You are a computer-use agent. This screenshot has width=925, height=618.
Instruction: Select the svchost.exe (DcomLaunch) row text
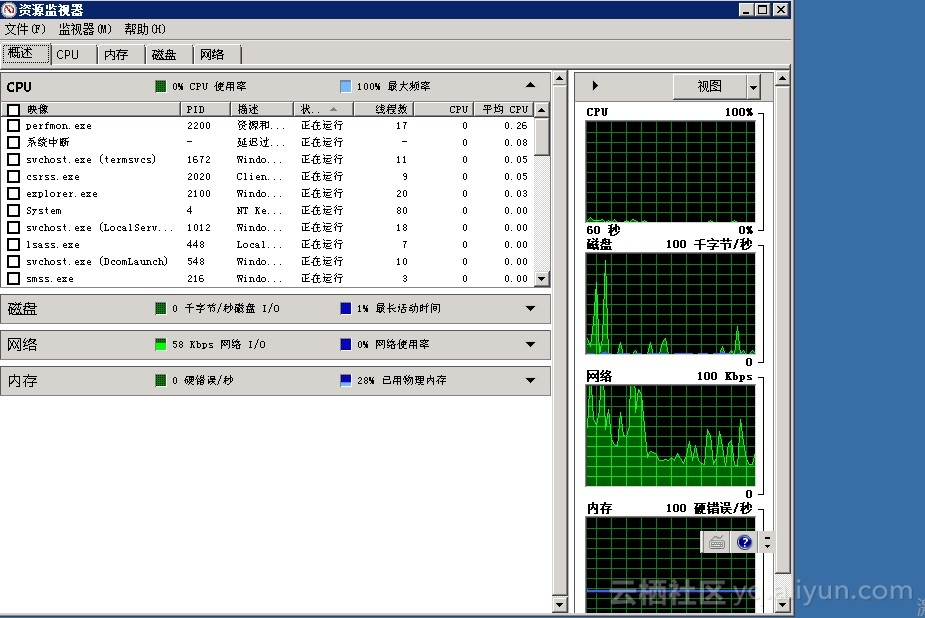(x=97, y=261)
